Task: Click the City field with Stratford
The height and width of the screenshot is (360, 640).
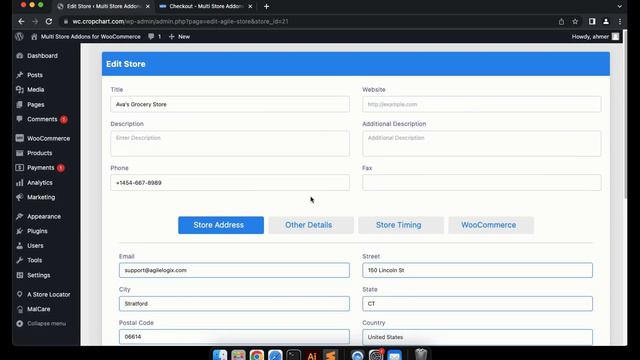Action: pos(234,304)
